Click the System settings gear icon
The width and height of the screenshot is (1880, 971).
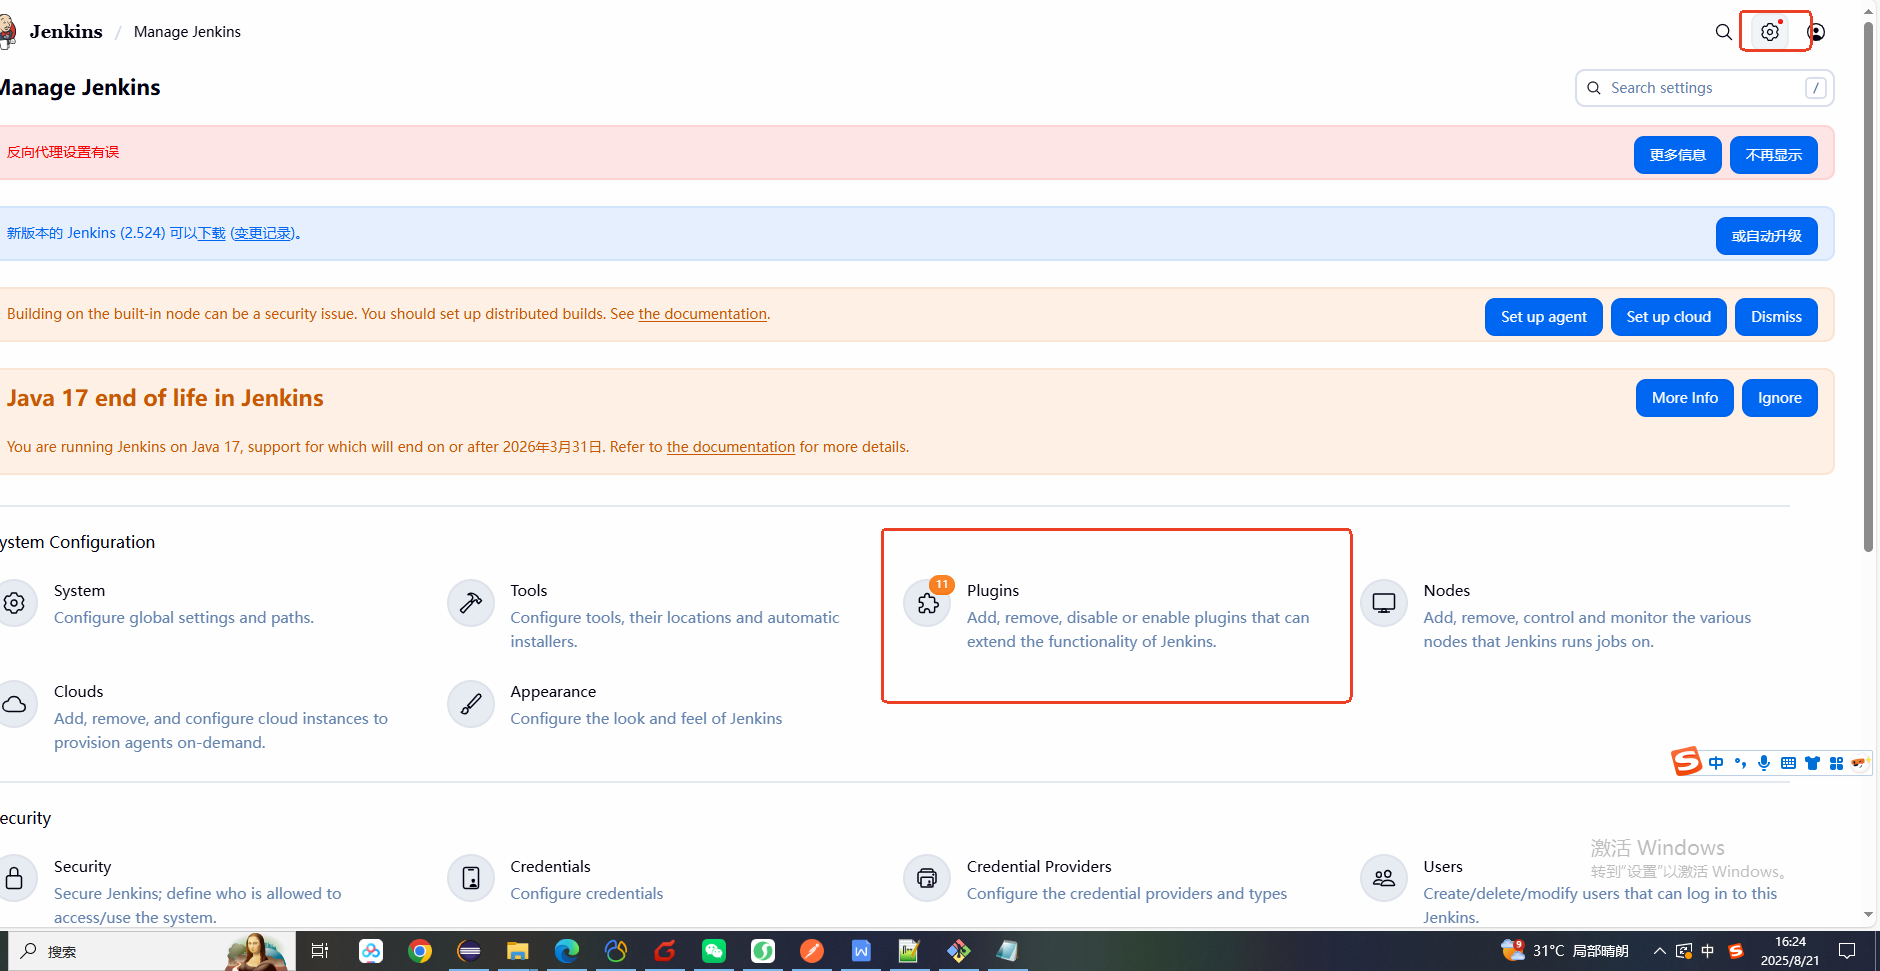tap(14, 603)
